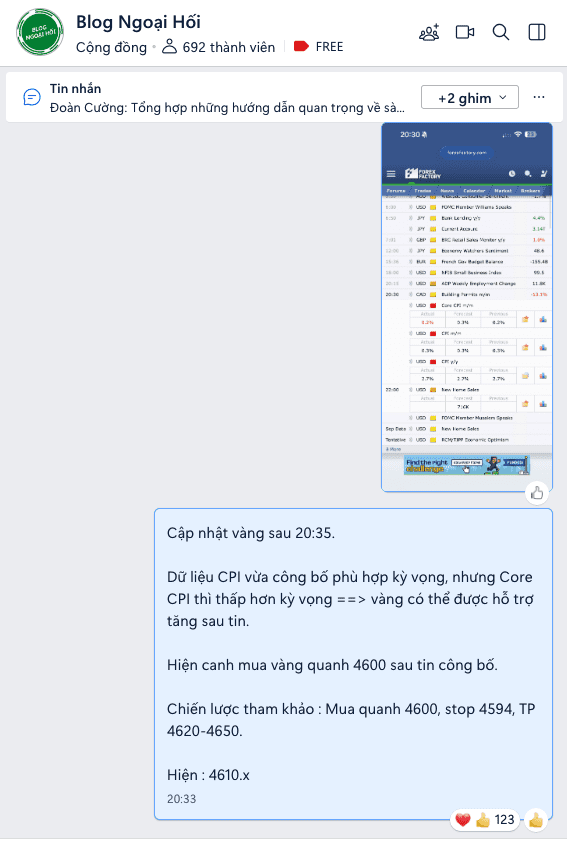The width and height of the screenshot is (567, 842).
Task: Tap the thumbs-up button on the gold update message
Action: [x=535, y=820]
